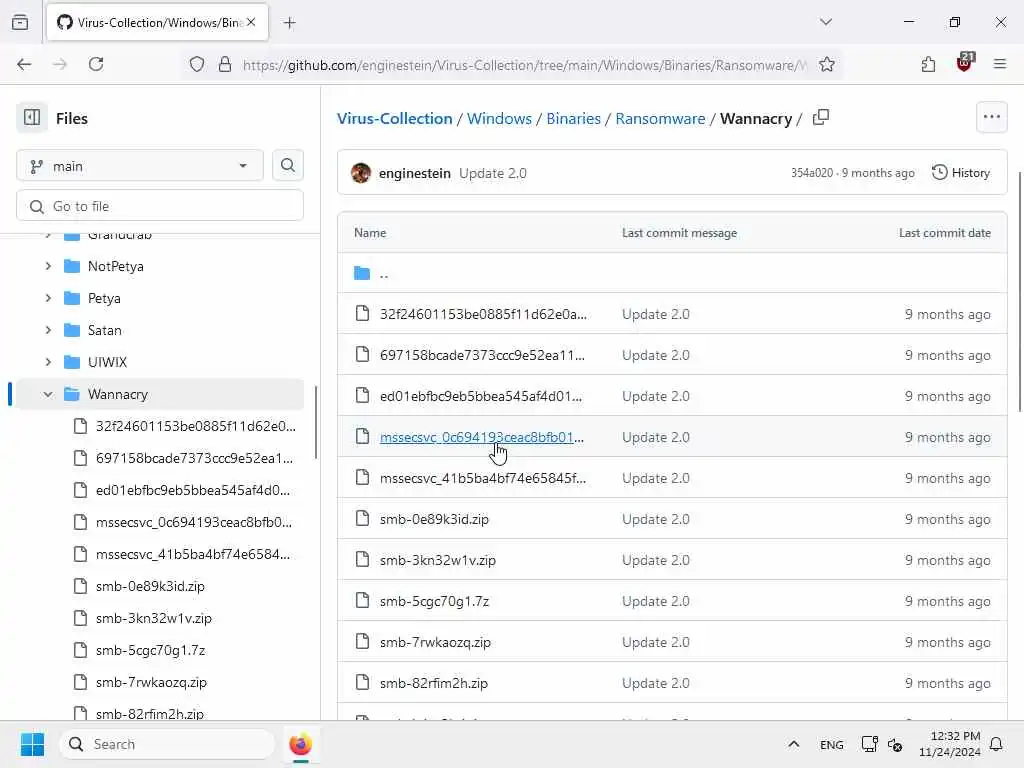
Task: Open uBlock Origin extension icon
Action: tap(964, 63)
